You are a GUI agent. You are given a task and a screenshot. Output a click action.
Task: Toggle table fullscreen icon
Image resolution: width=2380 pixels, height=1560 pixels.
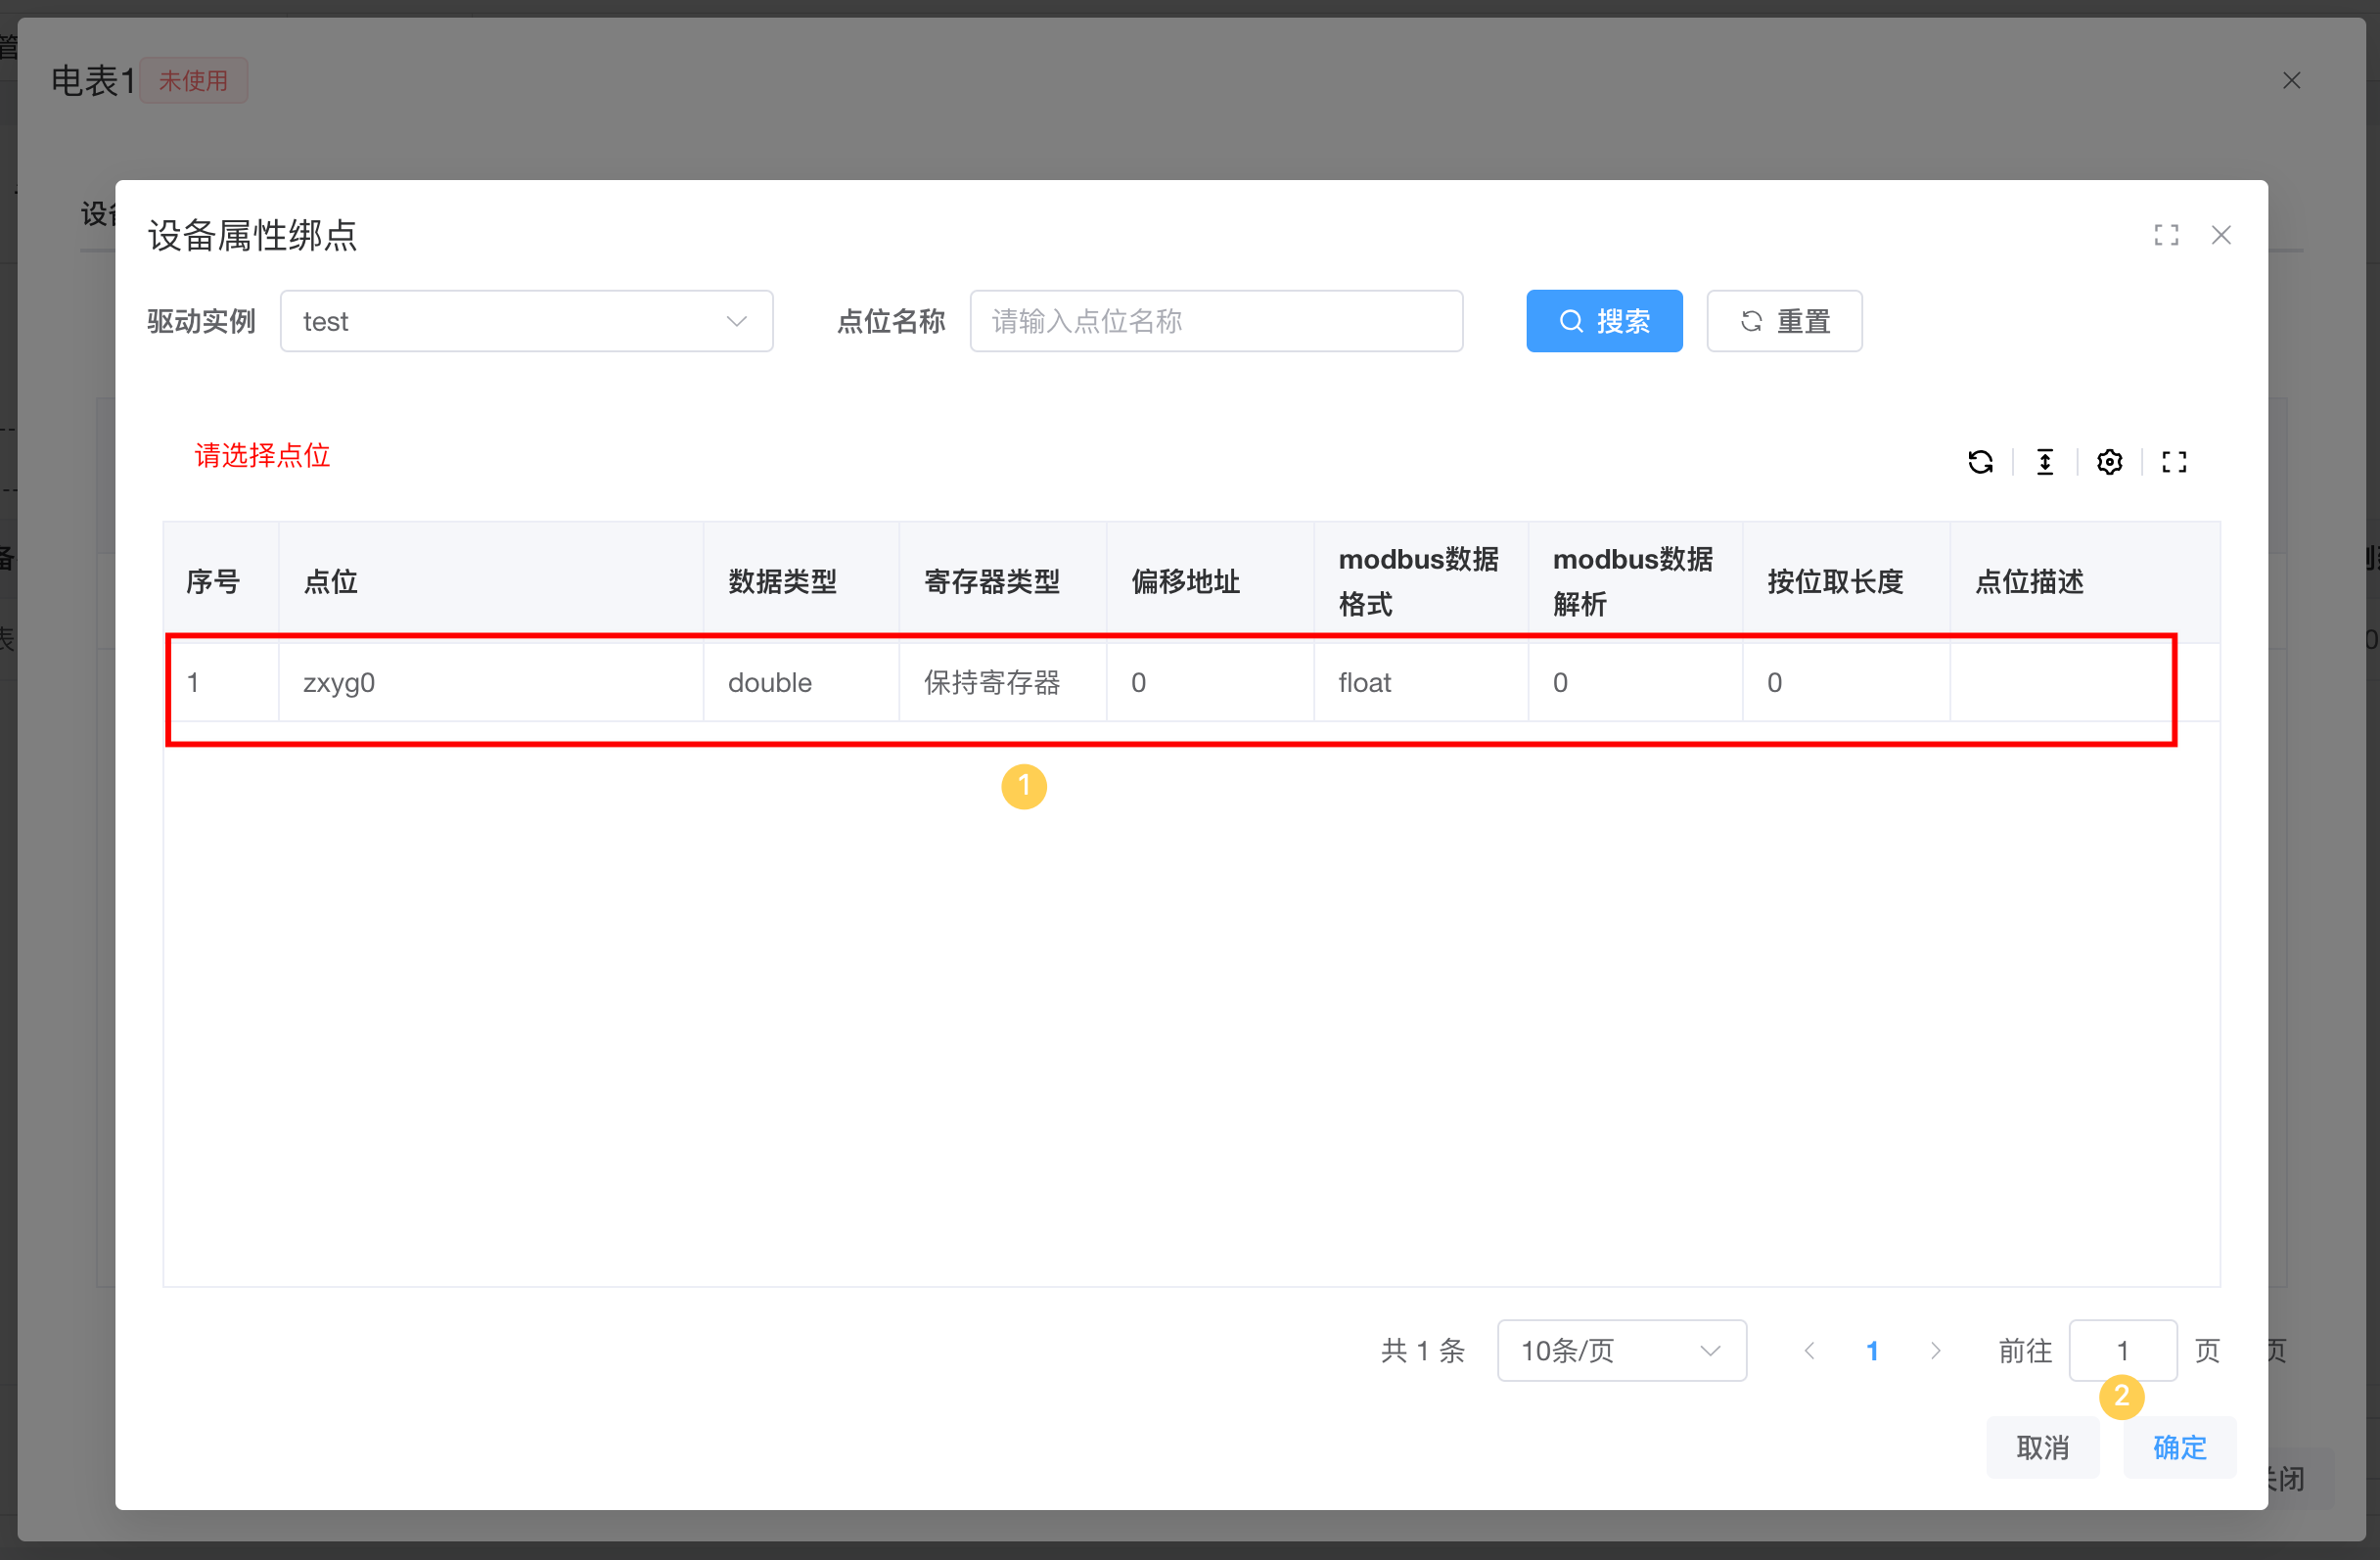click(x=2174, y=462)
